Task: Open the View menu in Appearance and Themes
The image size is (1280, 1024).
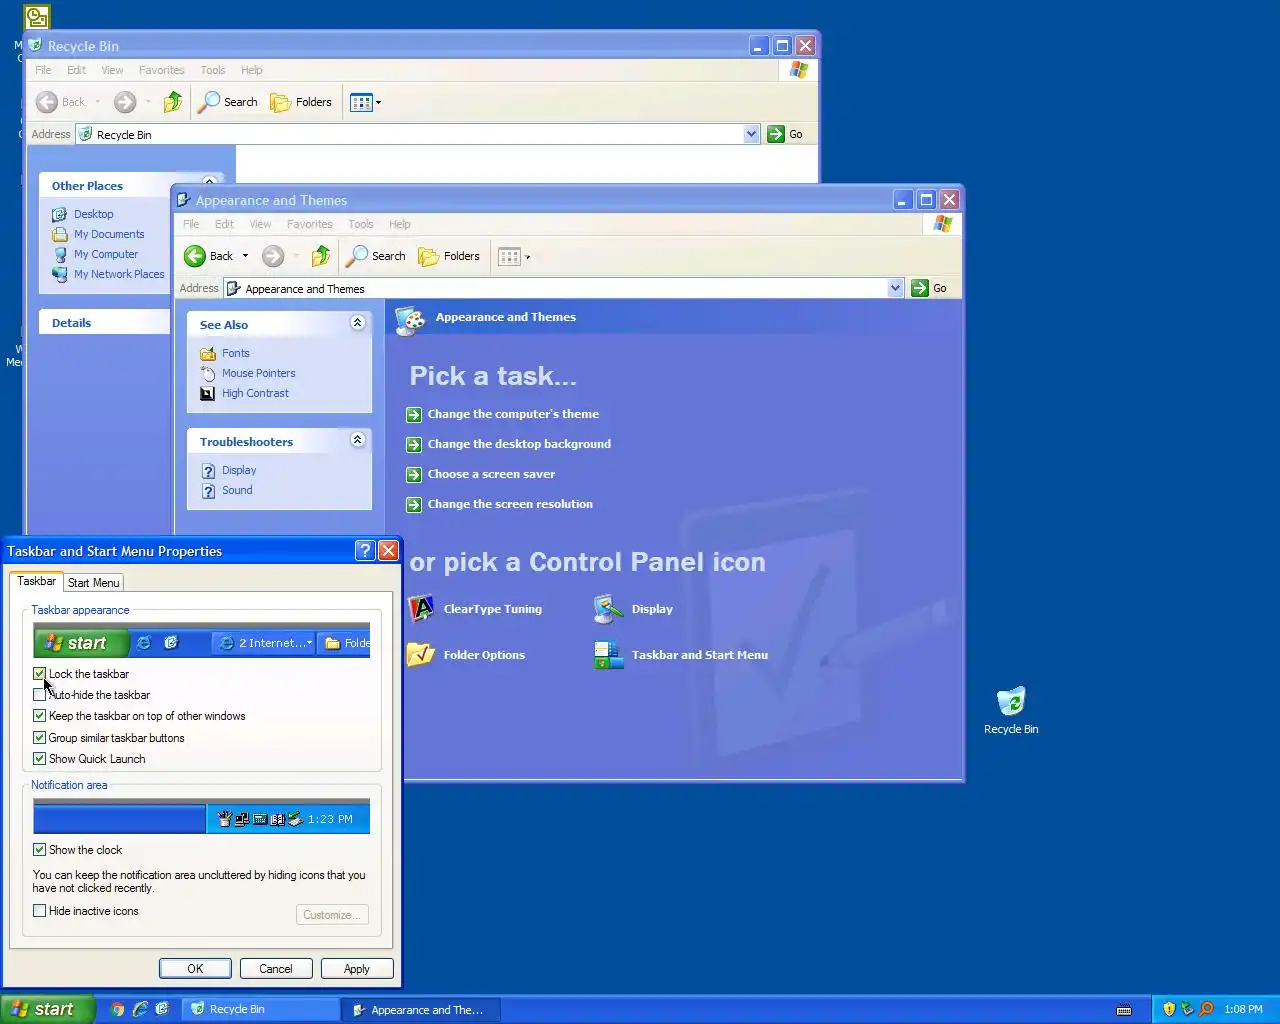Action: tap(260, 224)
